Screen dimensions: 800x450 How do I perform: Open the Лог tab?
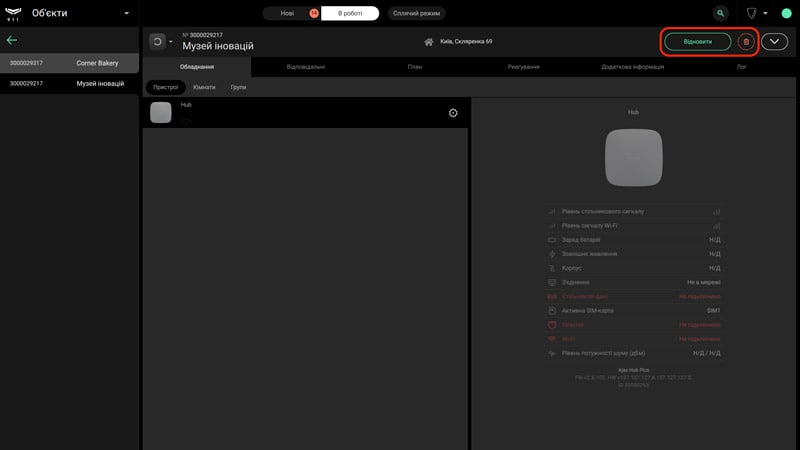click(741, 67)
